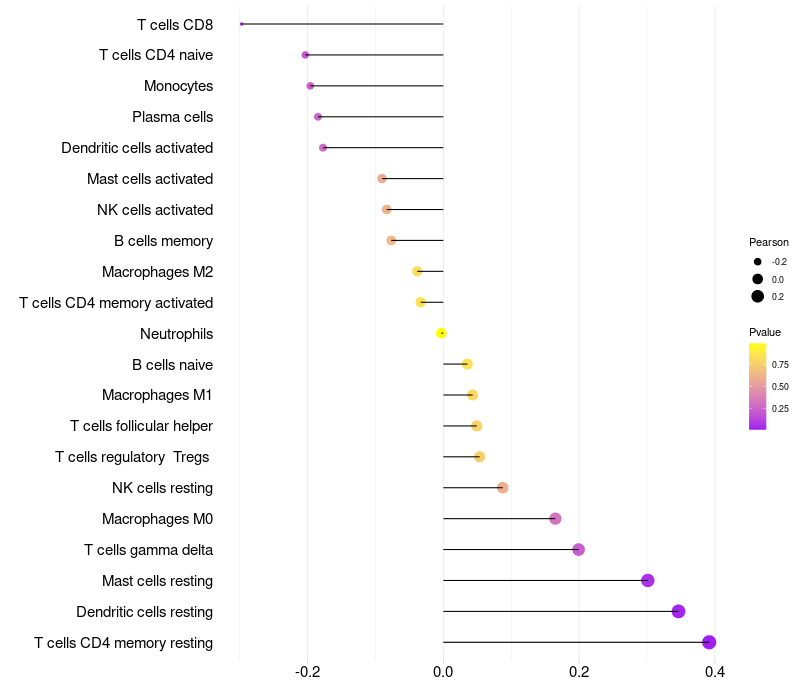
Task: Click the Pvalue gradient color bar
Action: click(x=758, y=386)
